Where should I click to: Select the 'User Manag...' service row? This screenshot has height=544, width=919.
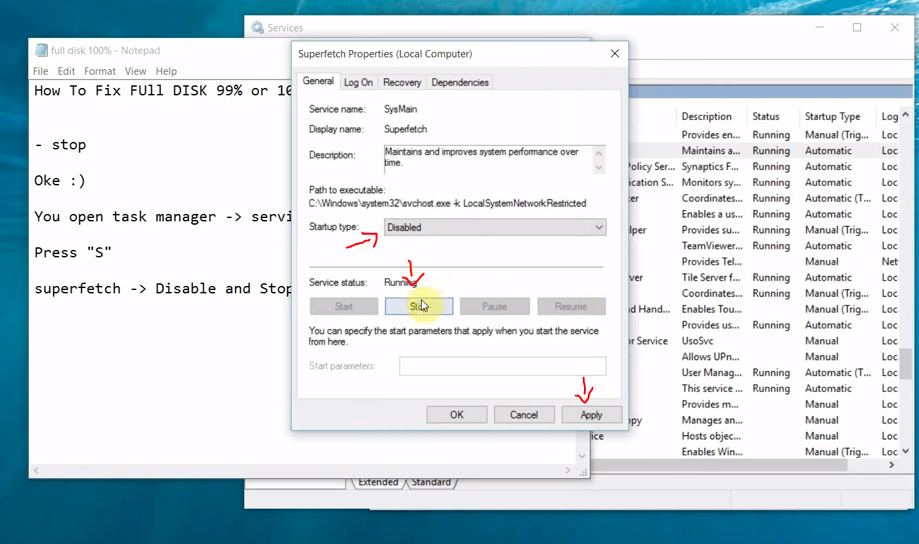click(x=765, y=372)
